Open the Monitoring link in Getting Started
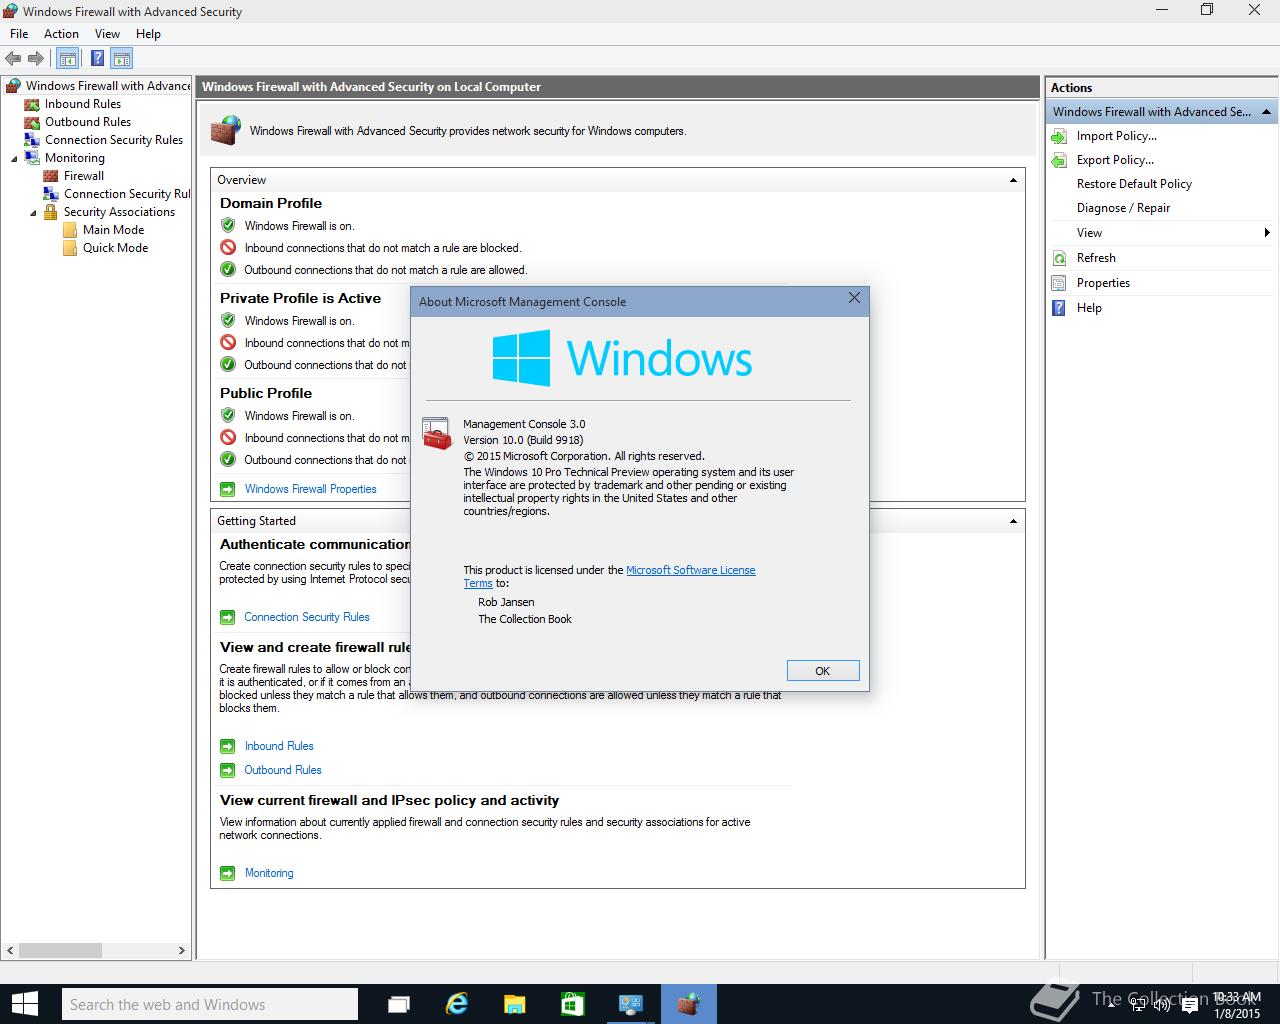 tap(269, 873)
